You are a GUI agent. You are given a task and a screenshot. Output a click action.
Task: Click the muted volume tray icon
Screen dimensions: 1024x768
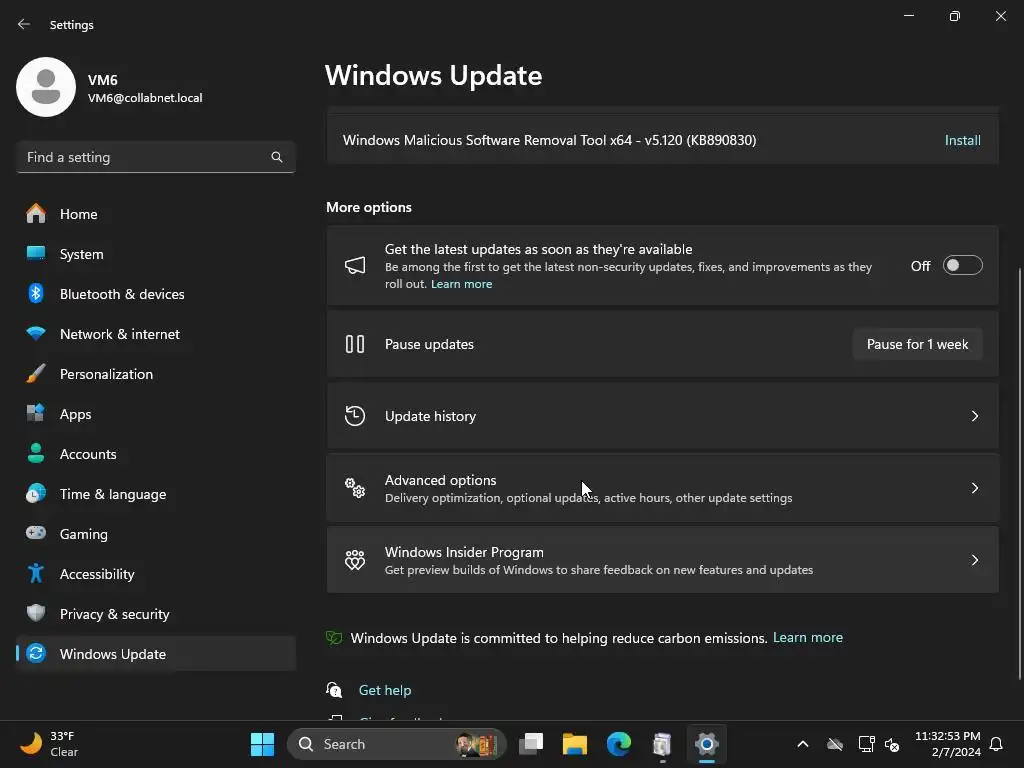892,744
